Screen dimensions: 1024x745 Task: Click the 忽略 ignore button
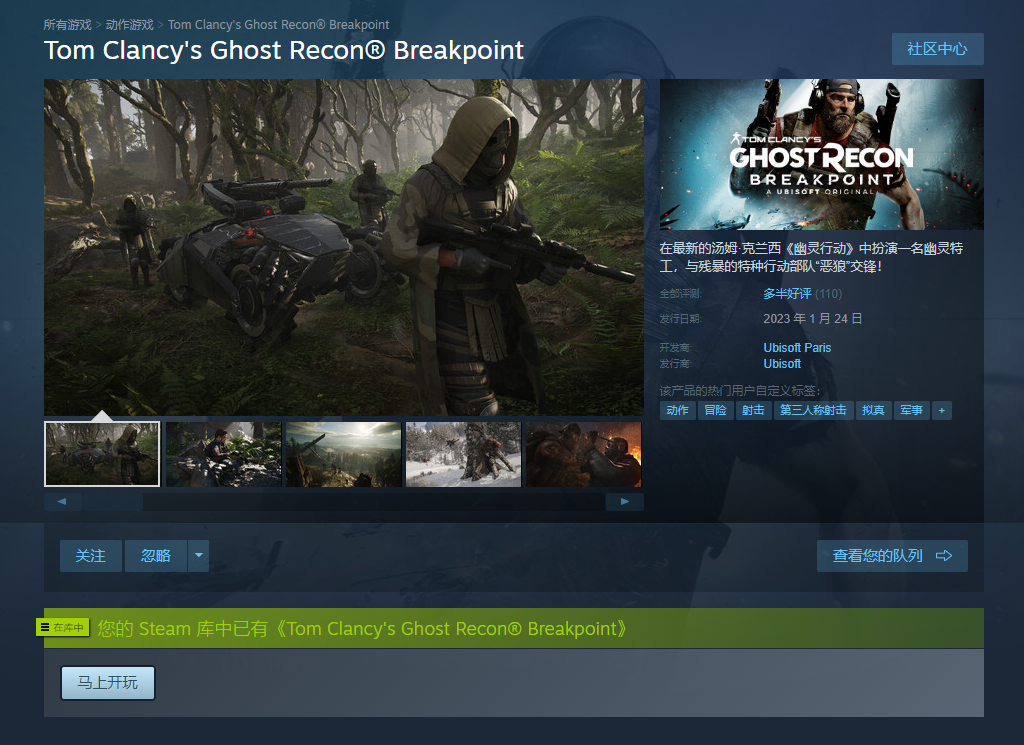(x=156, y=556)
